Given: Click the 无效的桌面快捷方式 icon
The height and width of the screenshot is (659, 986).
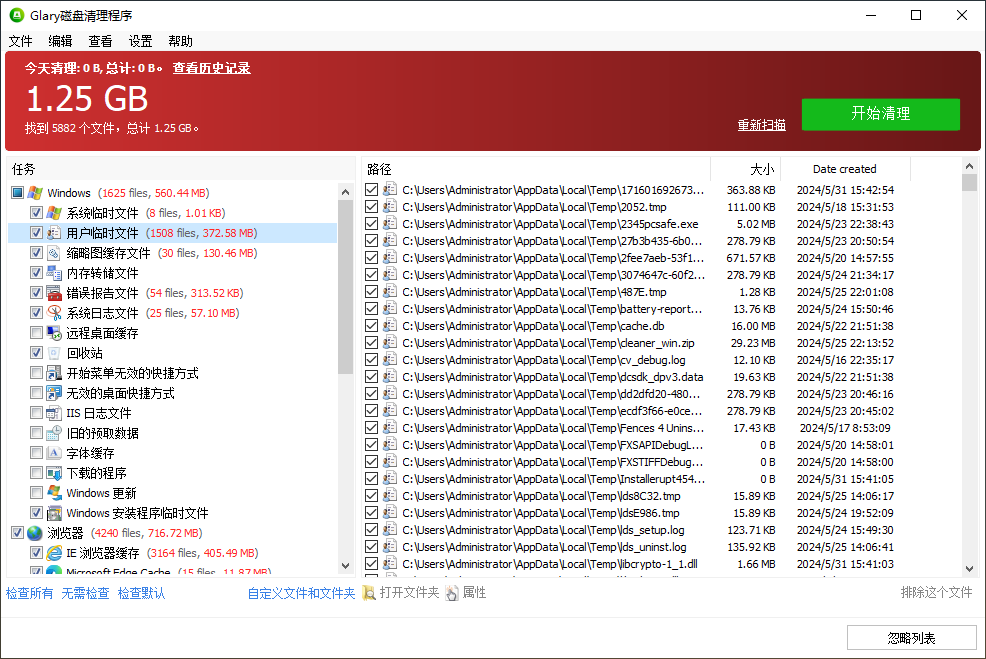Looking at the screenshot, I should pyautogui.click(x=54, y=393).
